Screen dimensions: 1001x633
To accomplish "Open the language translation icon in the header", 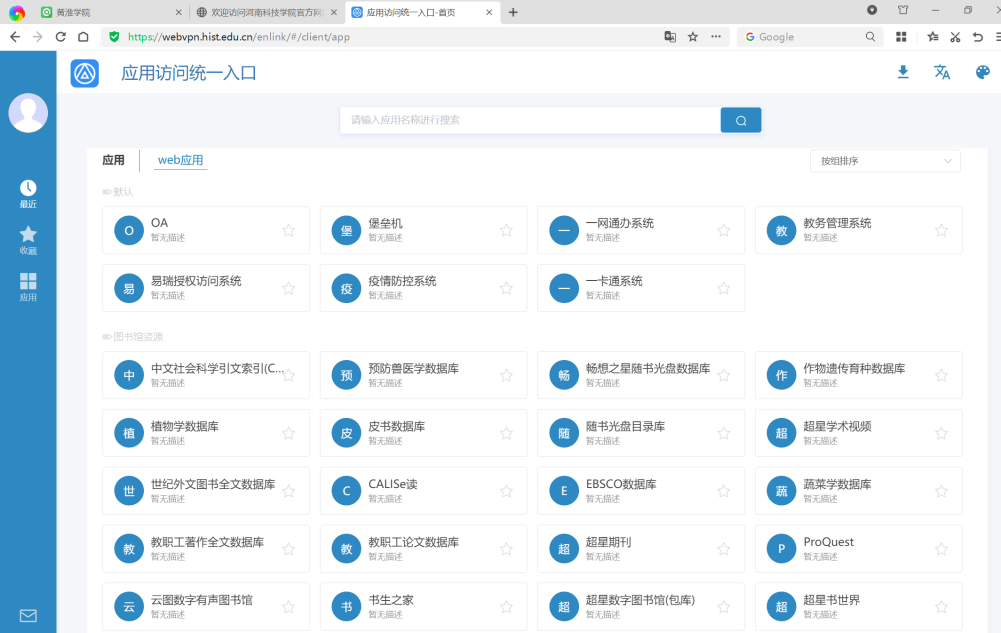I will (942, 72).
